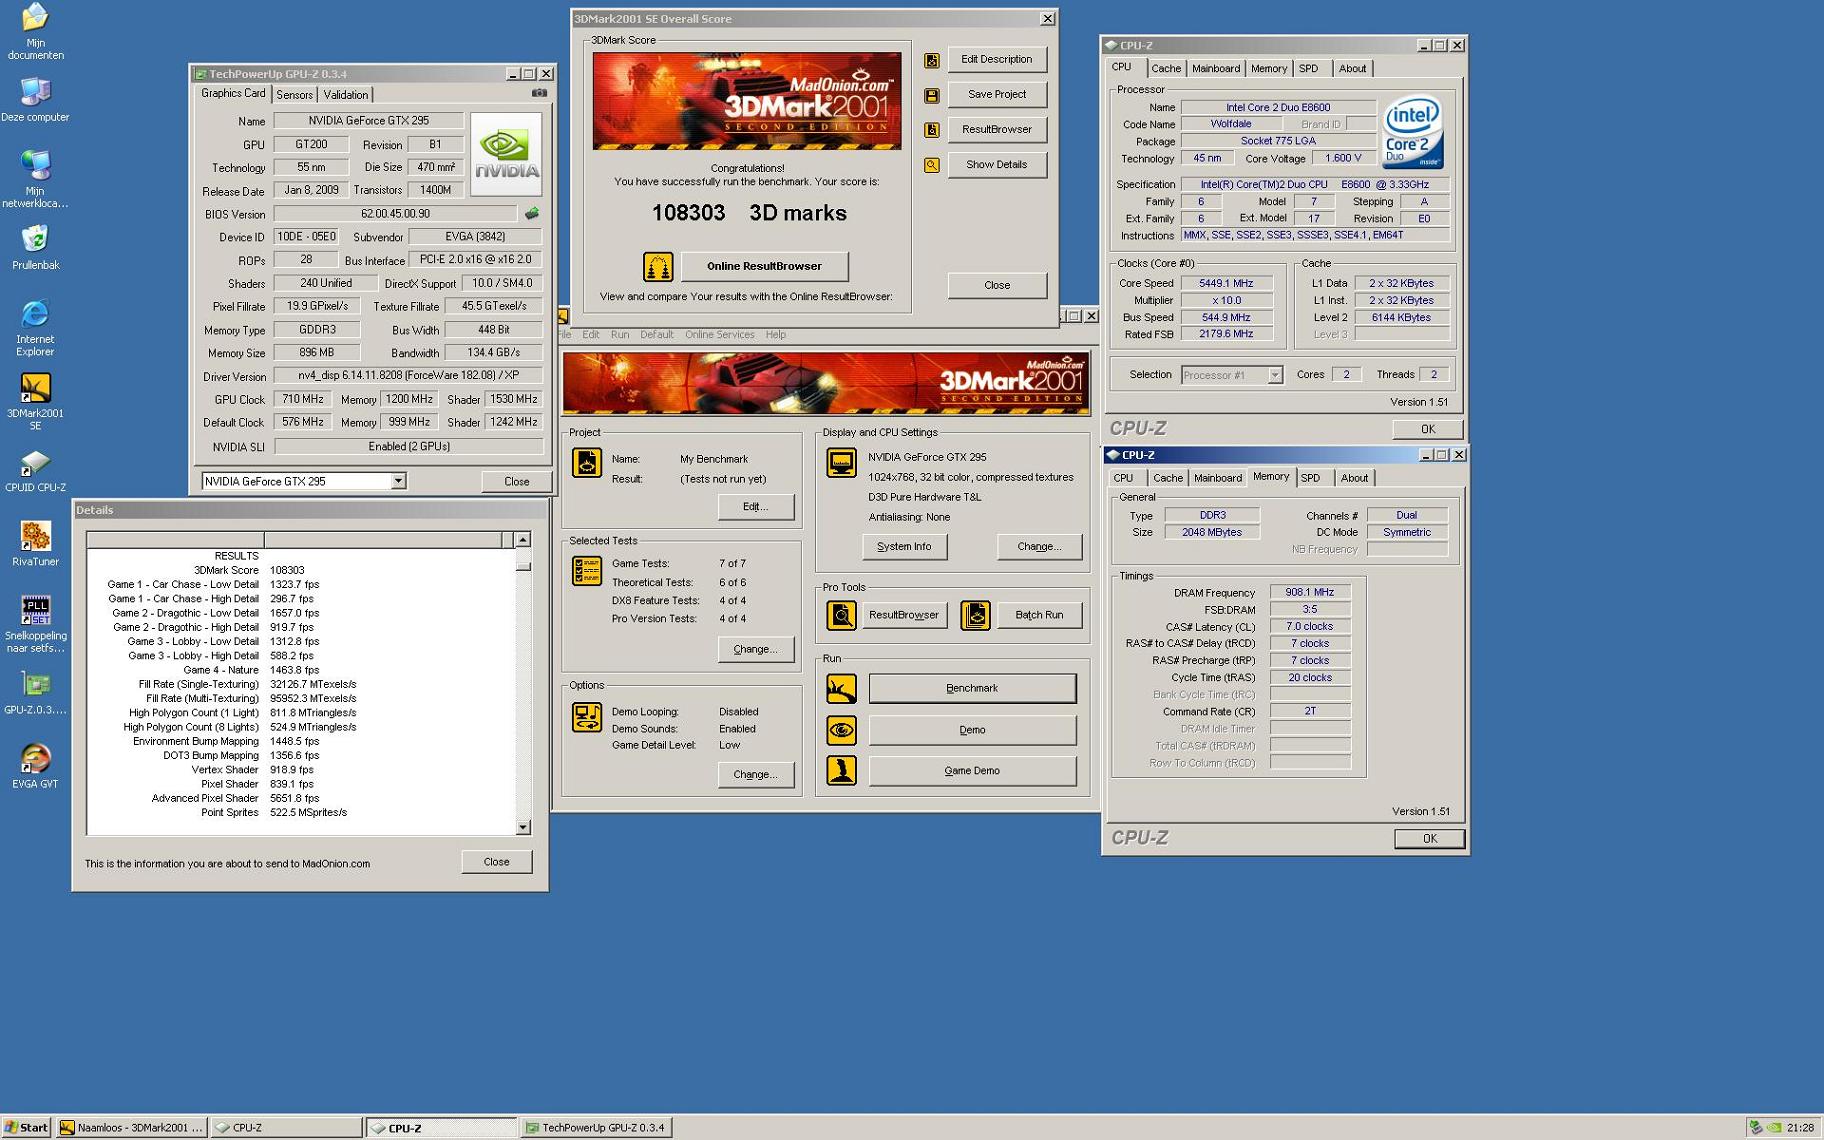The width and height of the screenshot is (1824, 1140).
Task: Click the GPU-Z screenshot camera icon
Action: (539, 93)
